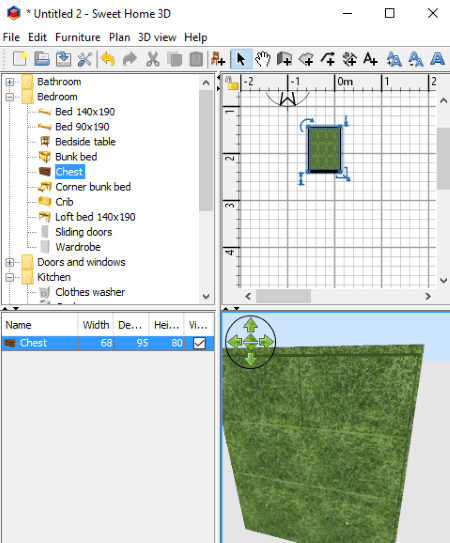This screenshot has width=450, height=543.
Task: Save the home using toolbar icon
Action: point(64,59)
